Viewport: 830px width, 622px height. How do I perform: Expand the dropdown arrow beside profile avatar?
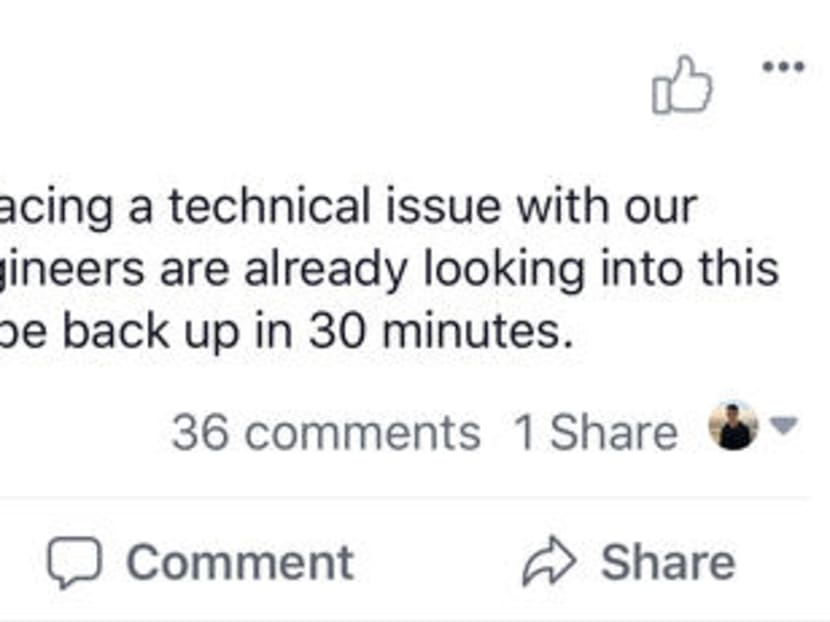pos(785,427)
